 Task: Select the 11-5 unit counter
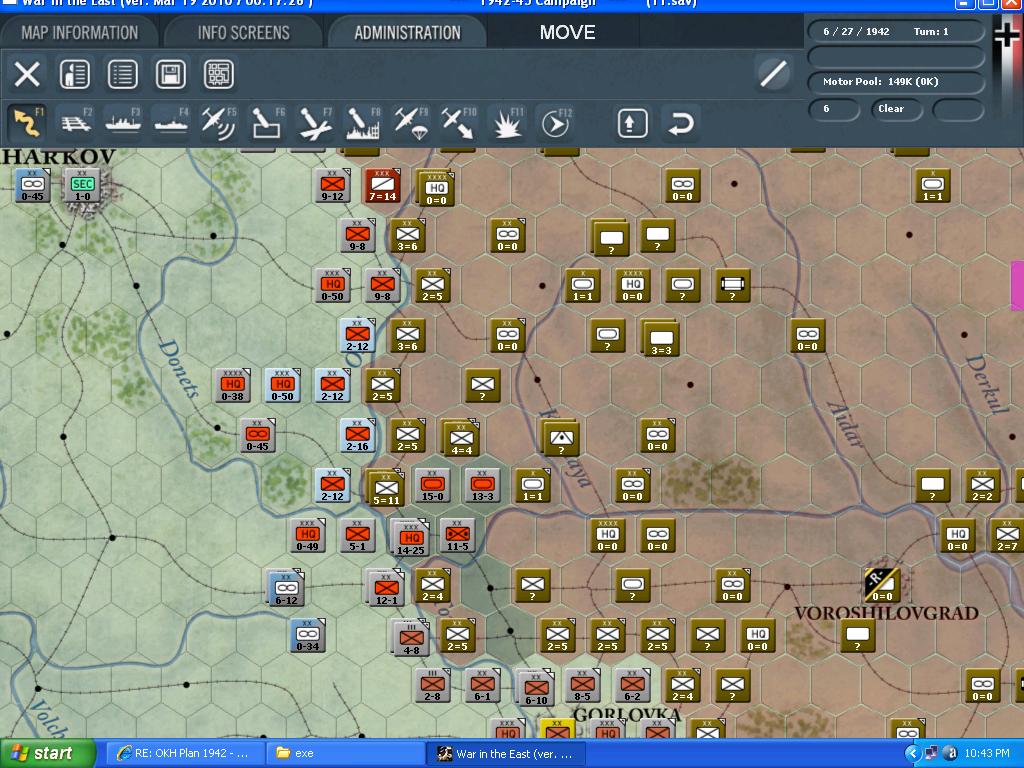tap(457, 536)
